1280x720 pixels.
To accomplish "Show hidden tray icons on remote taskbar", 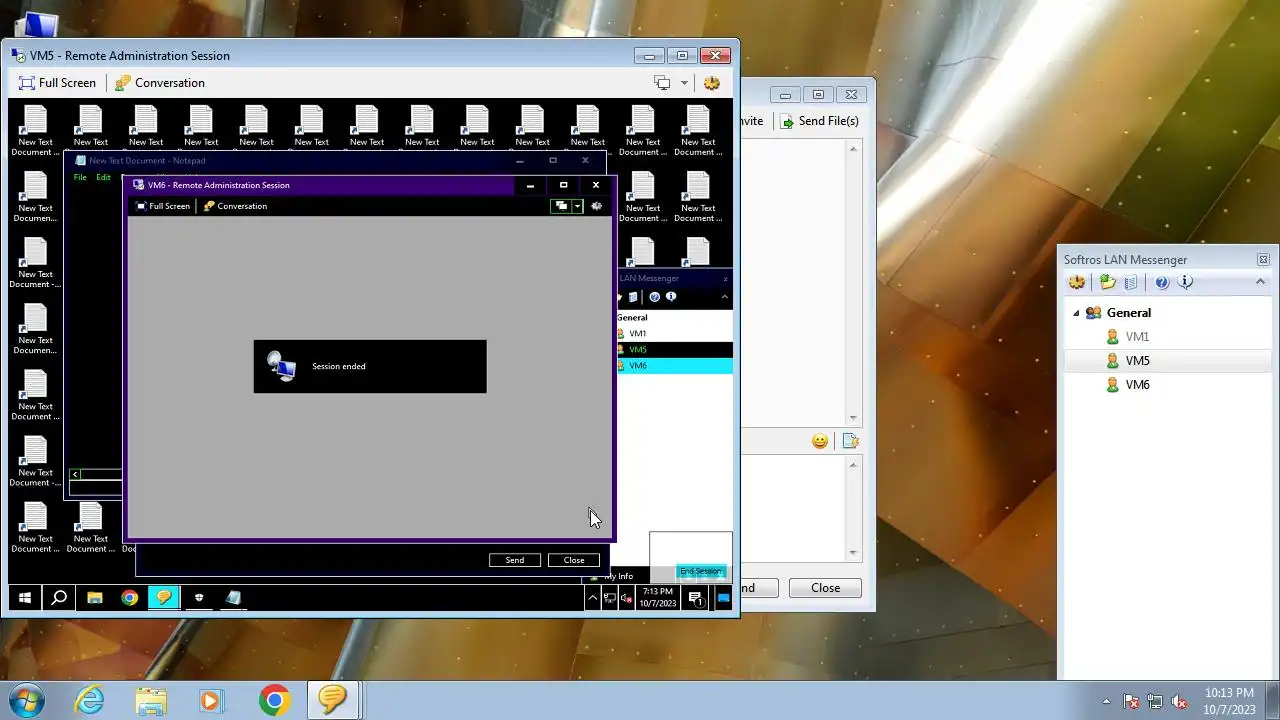I will (592, 598).
